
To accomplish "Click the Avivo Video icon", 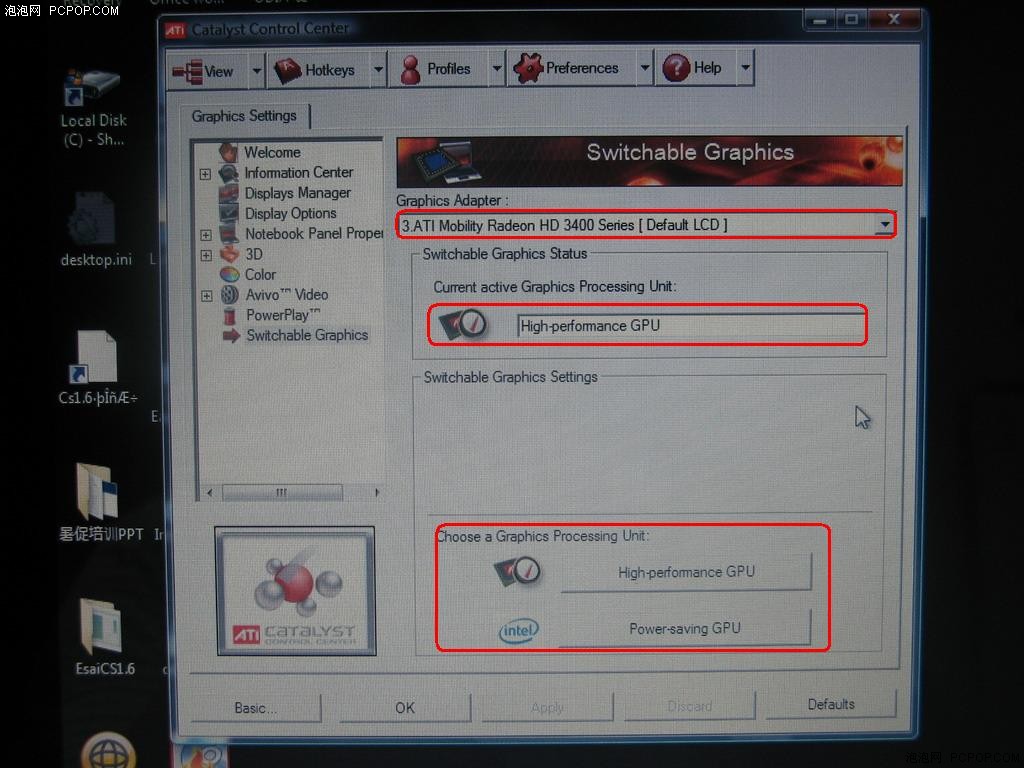I will pos(229,295).
